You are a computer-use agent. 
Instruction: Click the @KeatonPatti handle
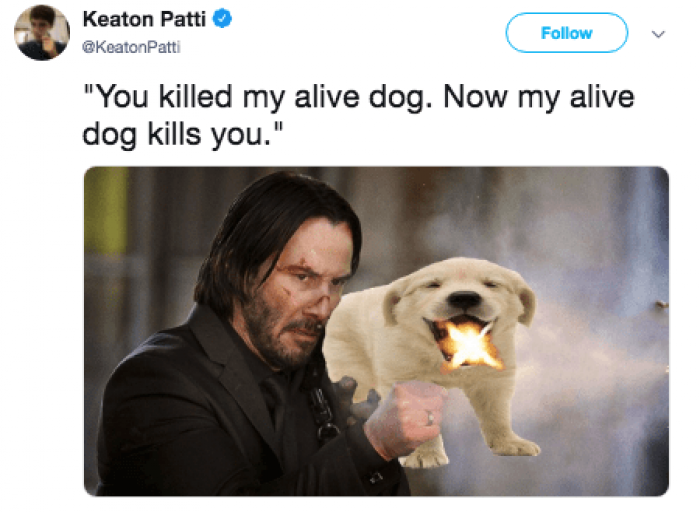[131, 47]
